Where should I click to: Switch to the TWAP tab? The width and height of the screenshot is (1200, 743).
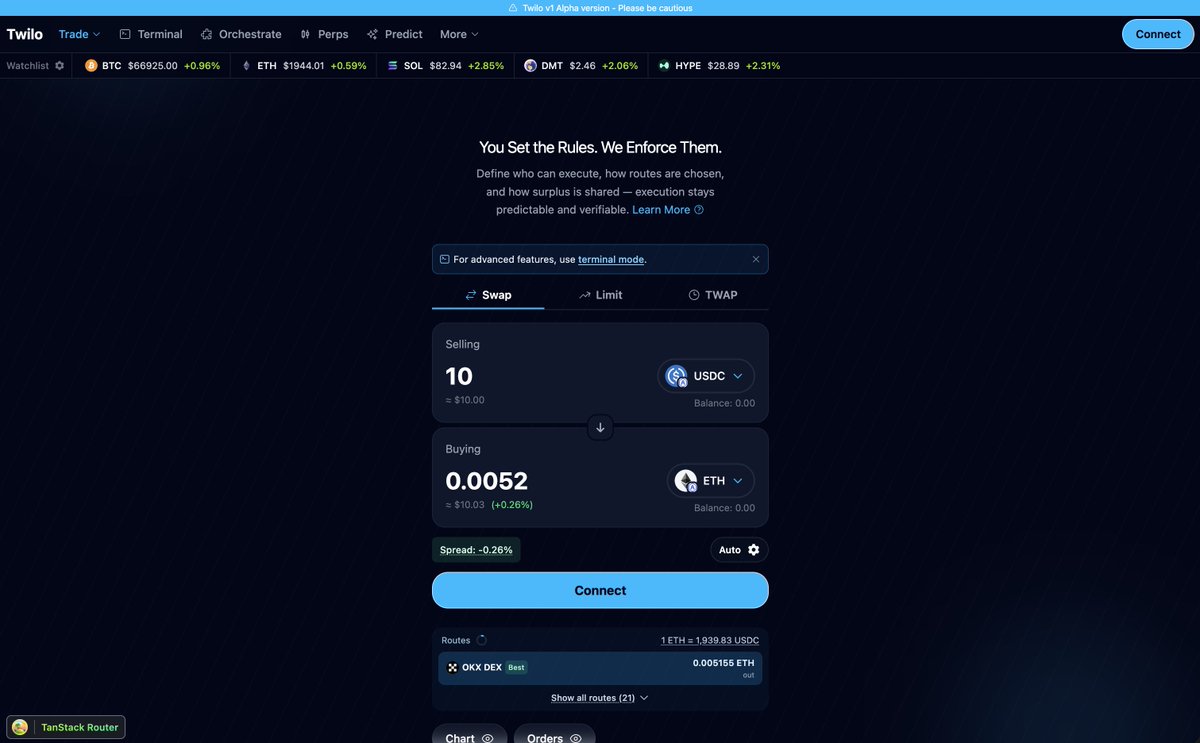[x=713, y=295]
